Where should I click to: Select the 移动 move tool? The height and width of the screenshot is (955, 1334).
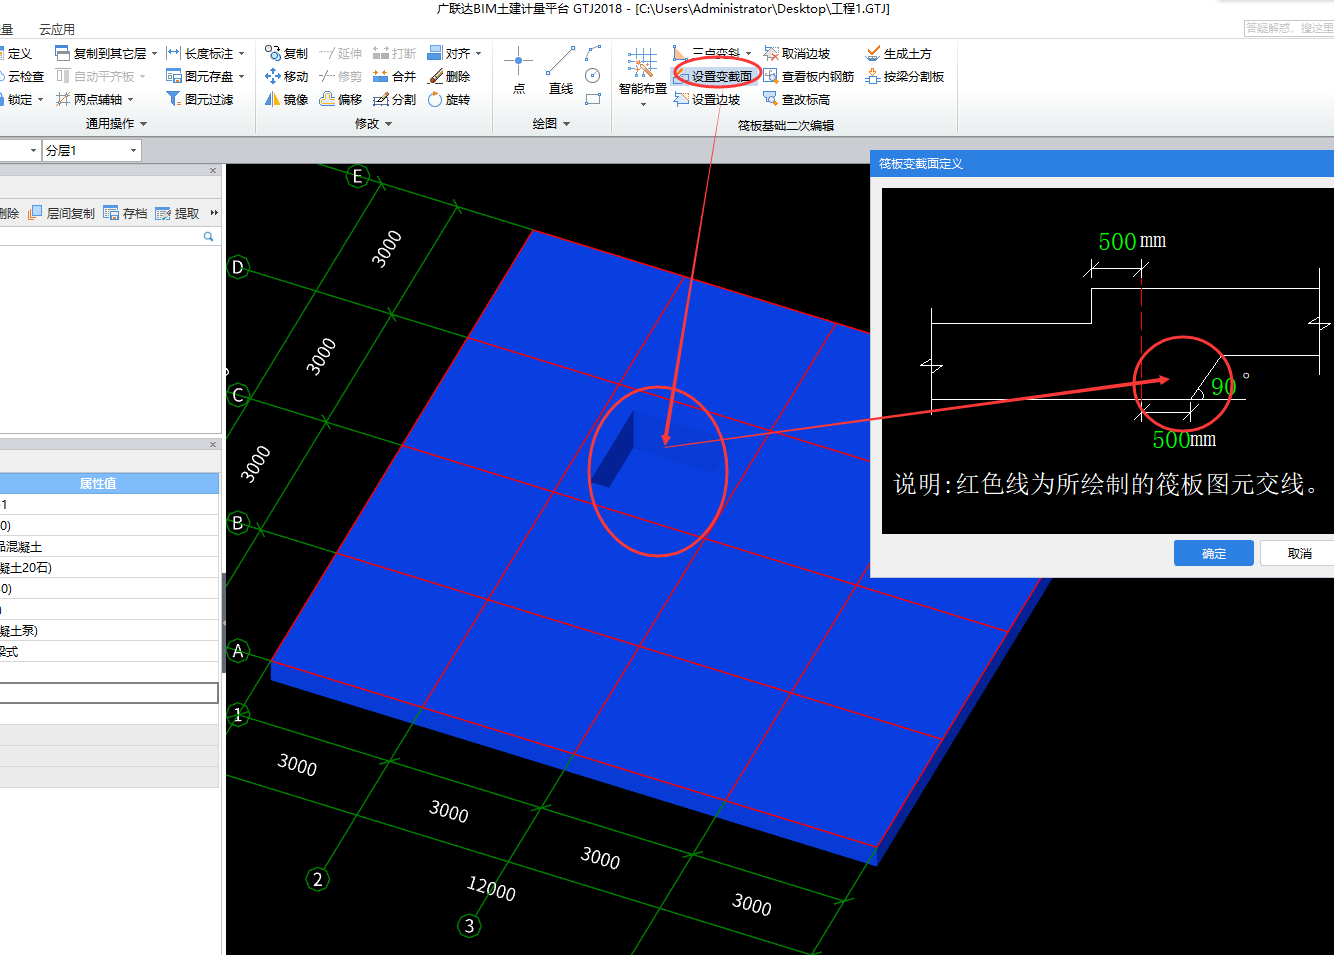pyautogui.click(x=287, y=77)
